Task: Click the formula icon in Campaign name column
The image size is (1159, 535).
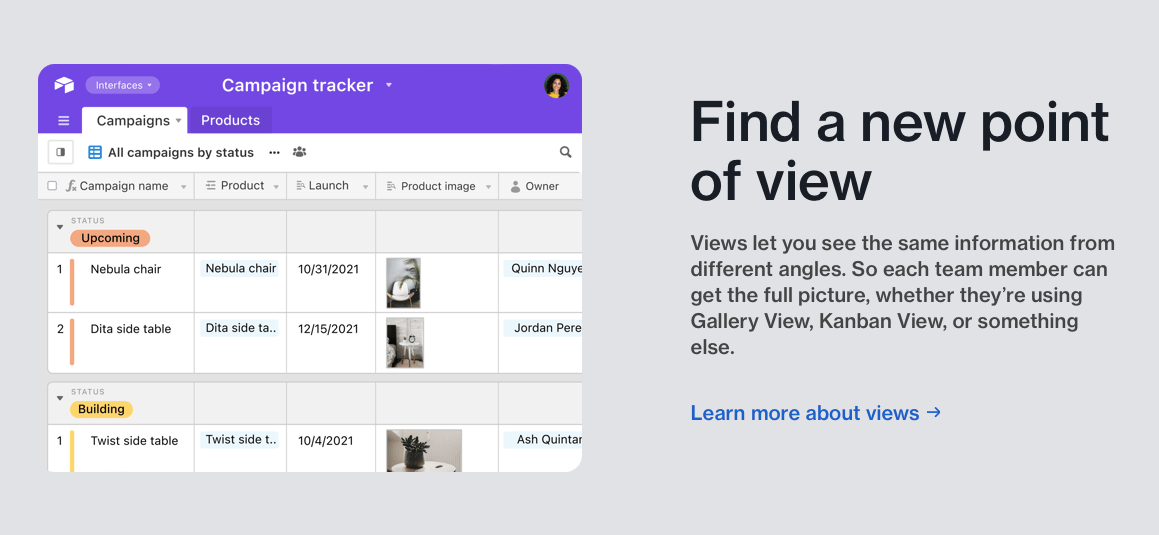Action: point(71,186)
